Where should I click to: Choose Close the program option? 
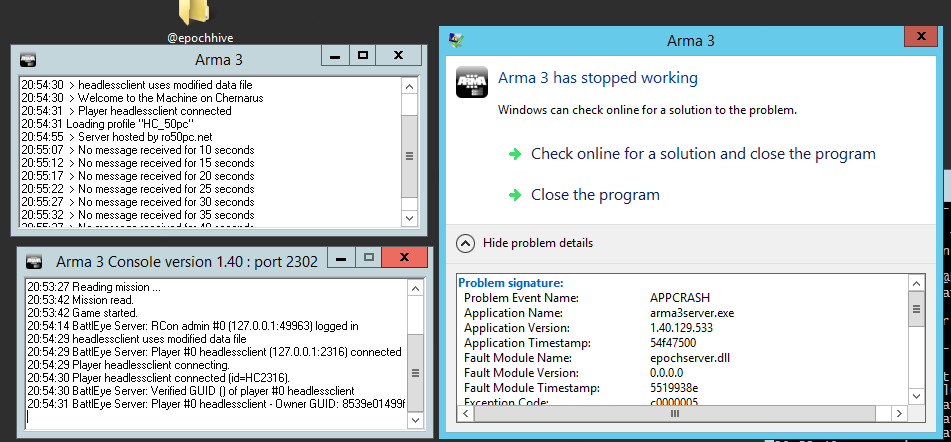coord(595,195)
